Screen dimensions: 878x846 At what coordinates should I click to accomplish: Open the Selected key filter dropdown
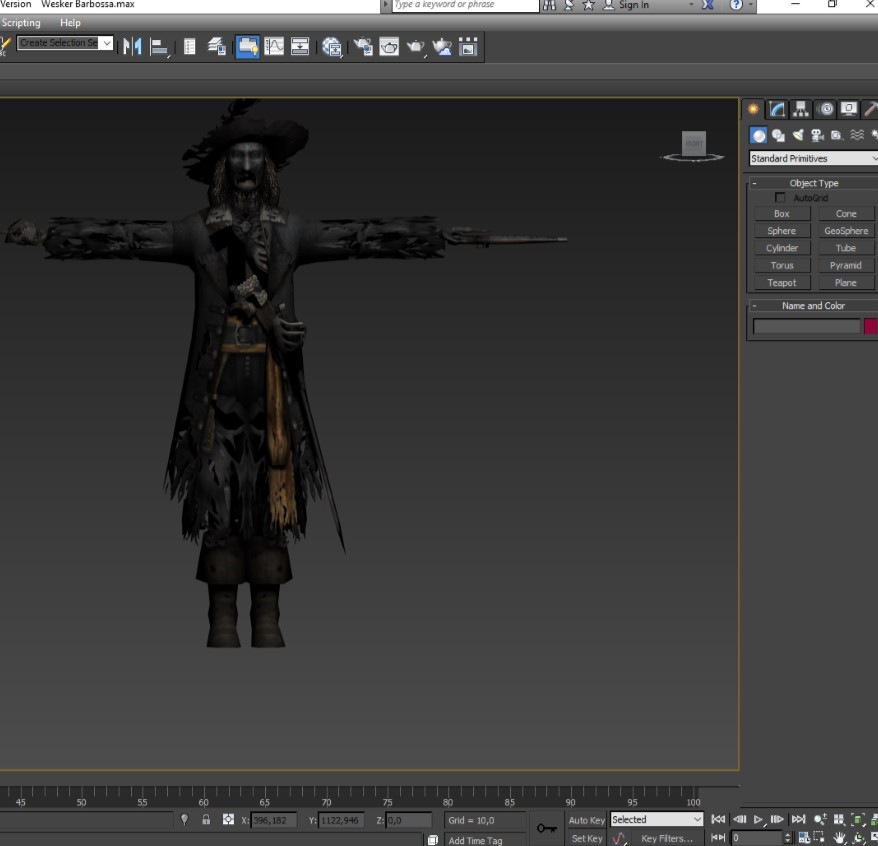point(657,820)
